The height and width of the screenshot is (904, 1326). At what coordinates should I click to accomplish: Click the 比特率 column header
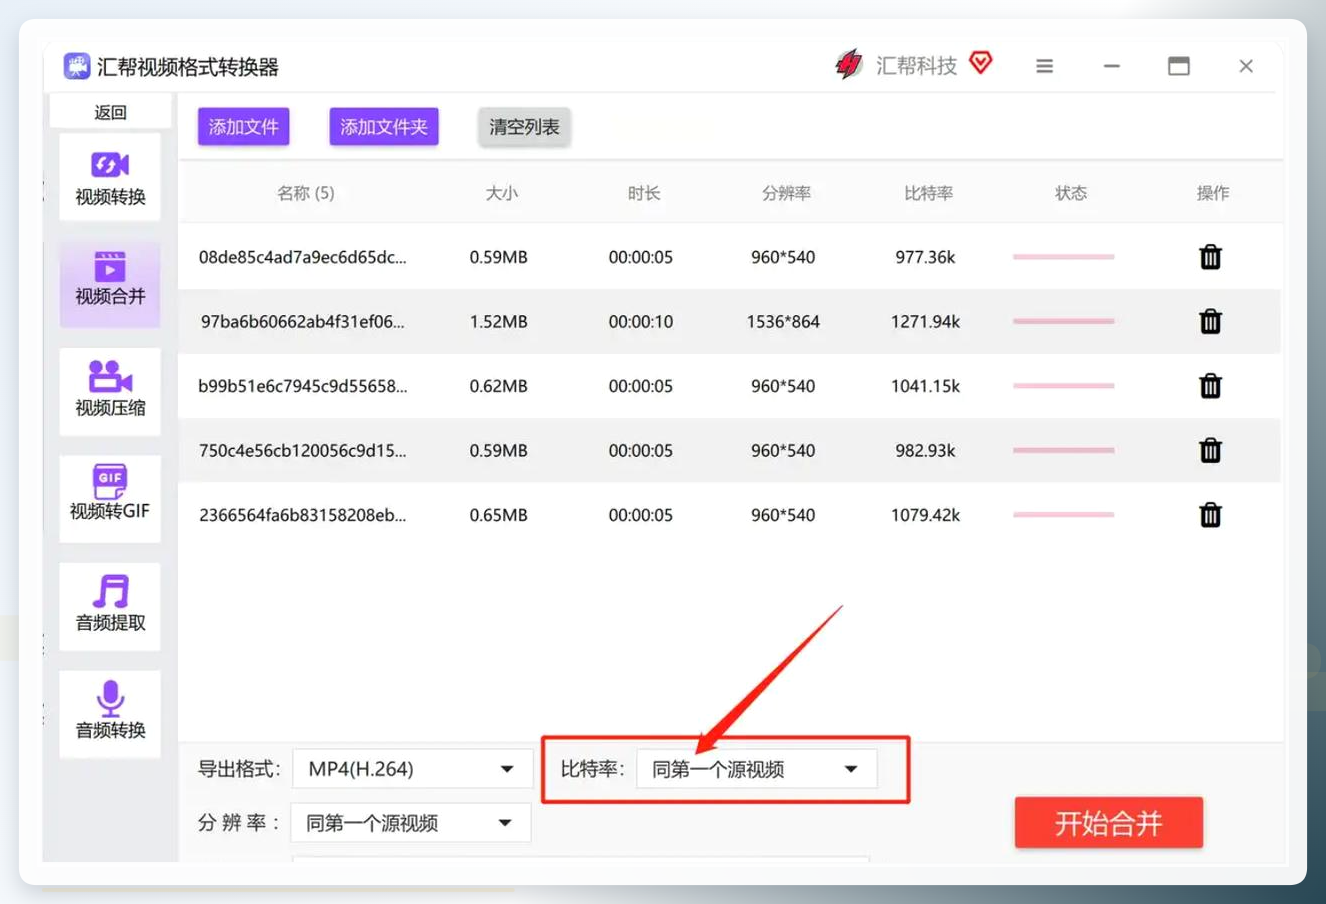tap(929, 193)
